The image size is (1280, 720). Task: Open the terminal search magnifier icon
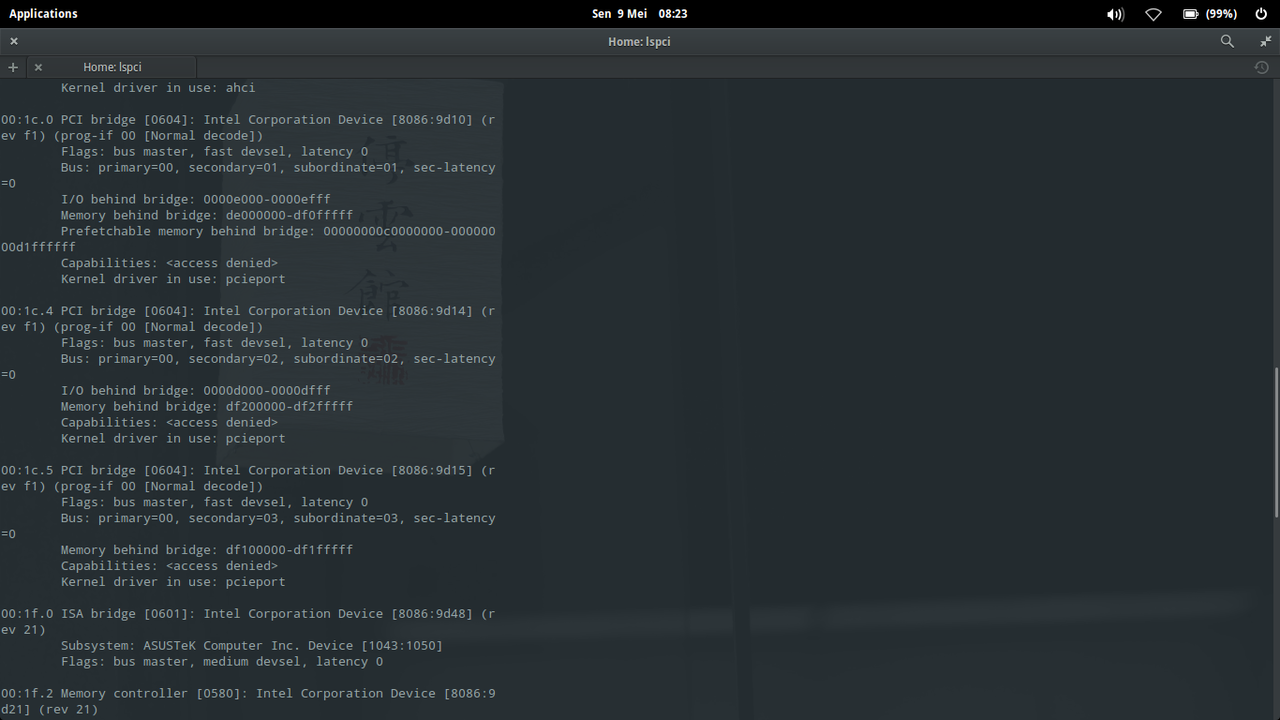(x=1227, y=41)
